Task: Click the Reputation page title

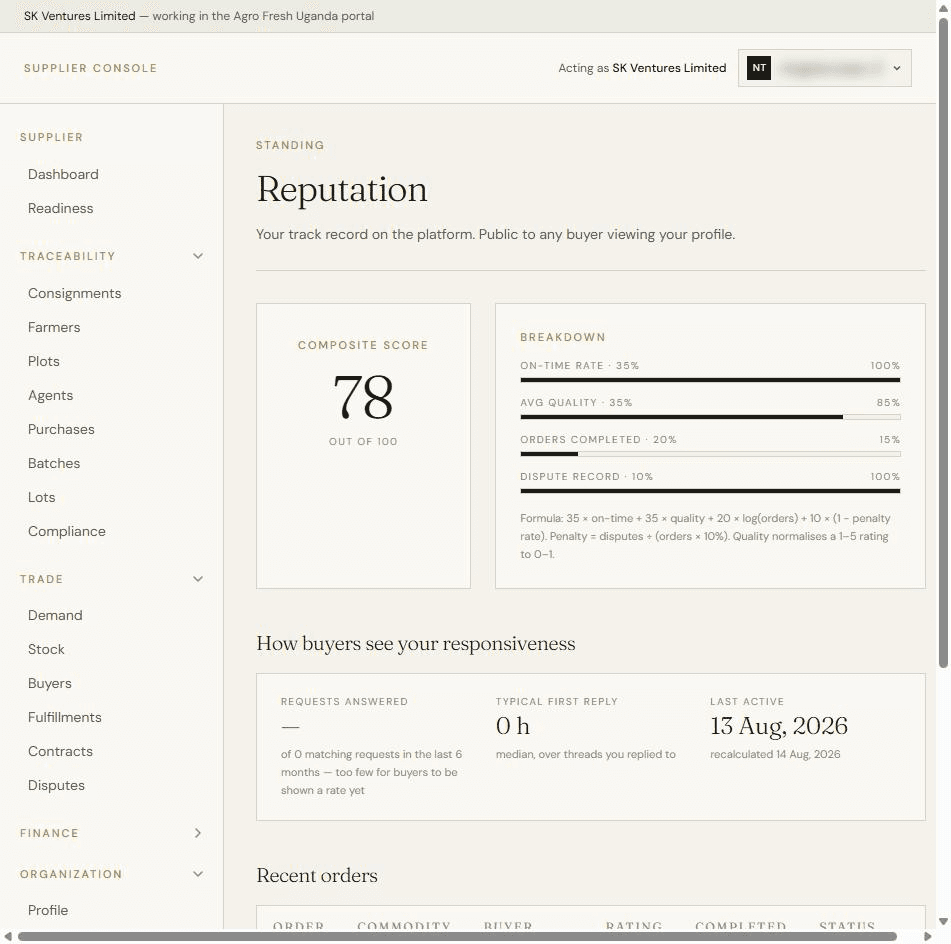Action: (342, 190)
